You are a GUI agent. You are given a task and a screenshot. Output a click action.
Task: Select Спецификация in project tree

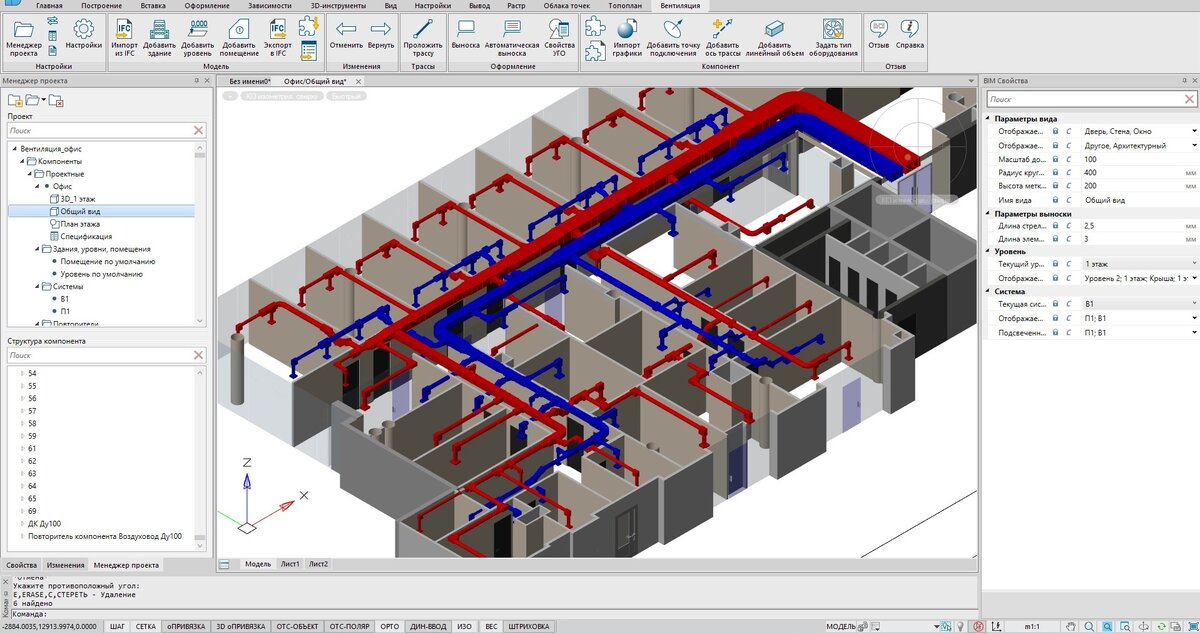coord(84,237)
